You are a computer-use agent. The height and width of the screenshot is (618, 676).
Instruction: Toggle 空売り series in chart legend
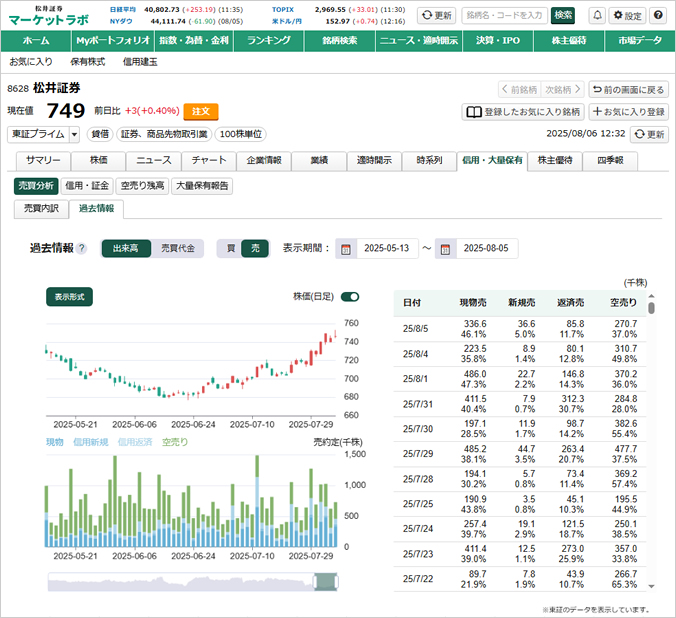(175, 442)
